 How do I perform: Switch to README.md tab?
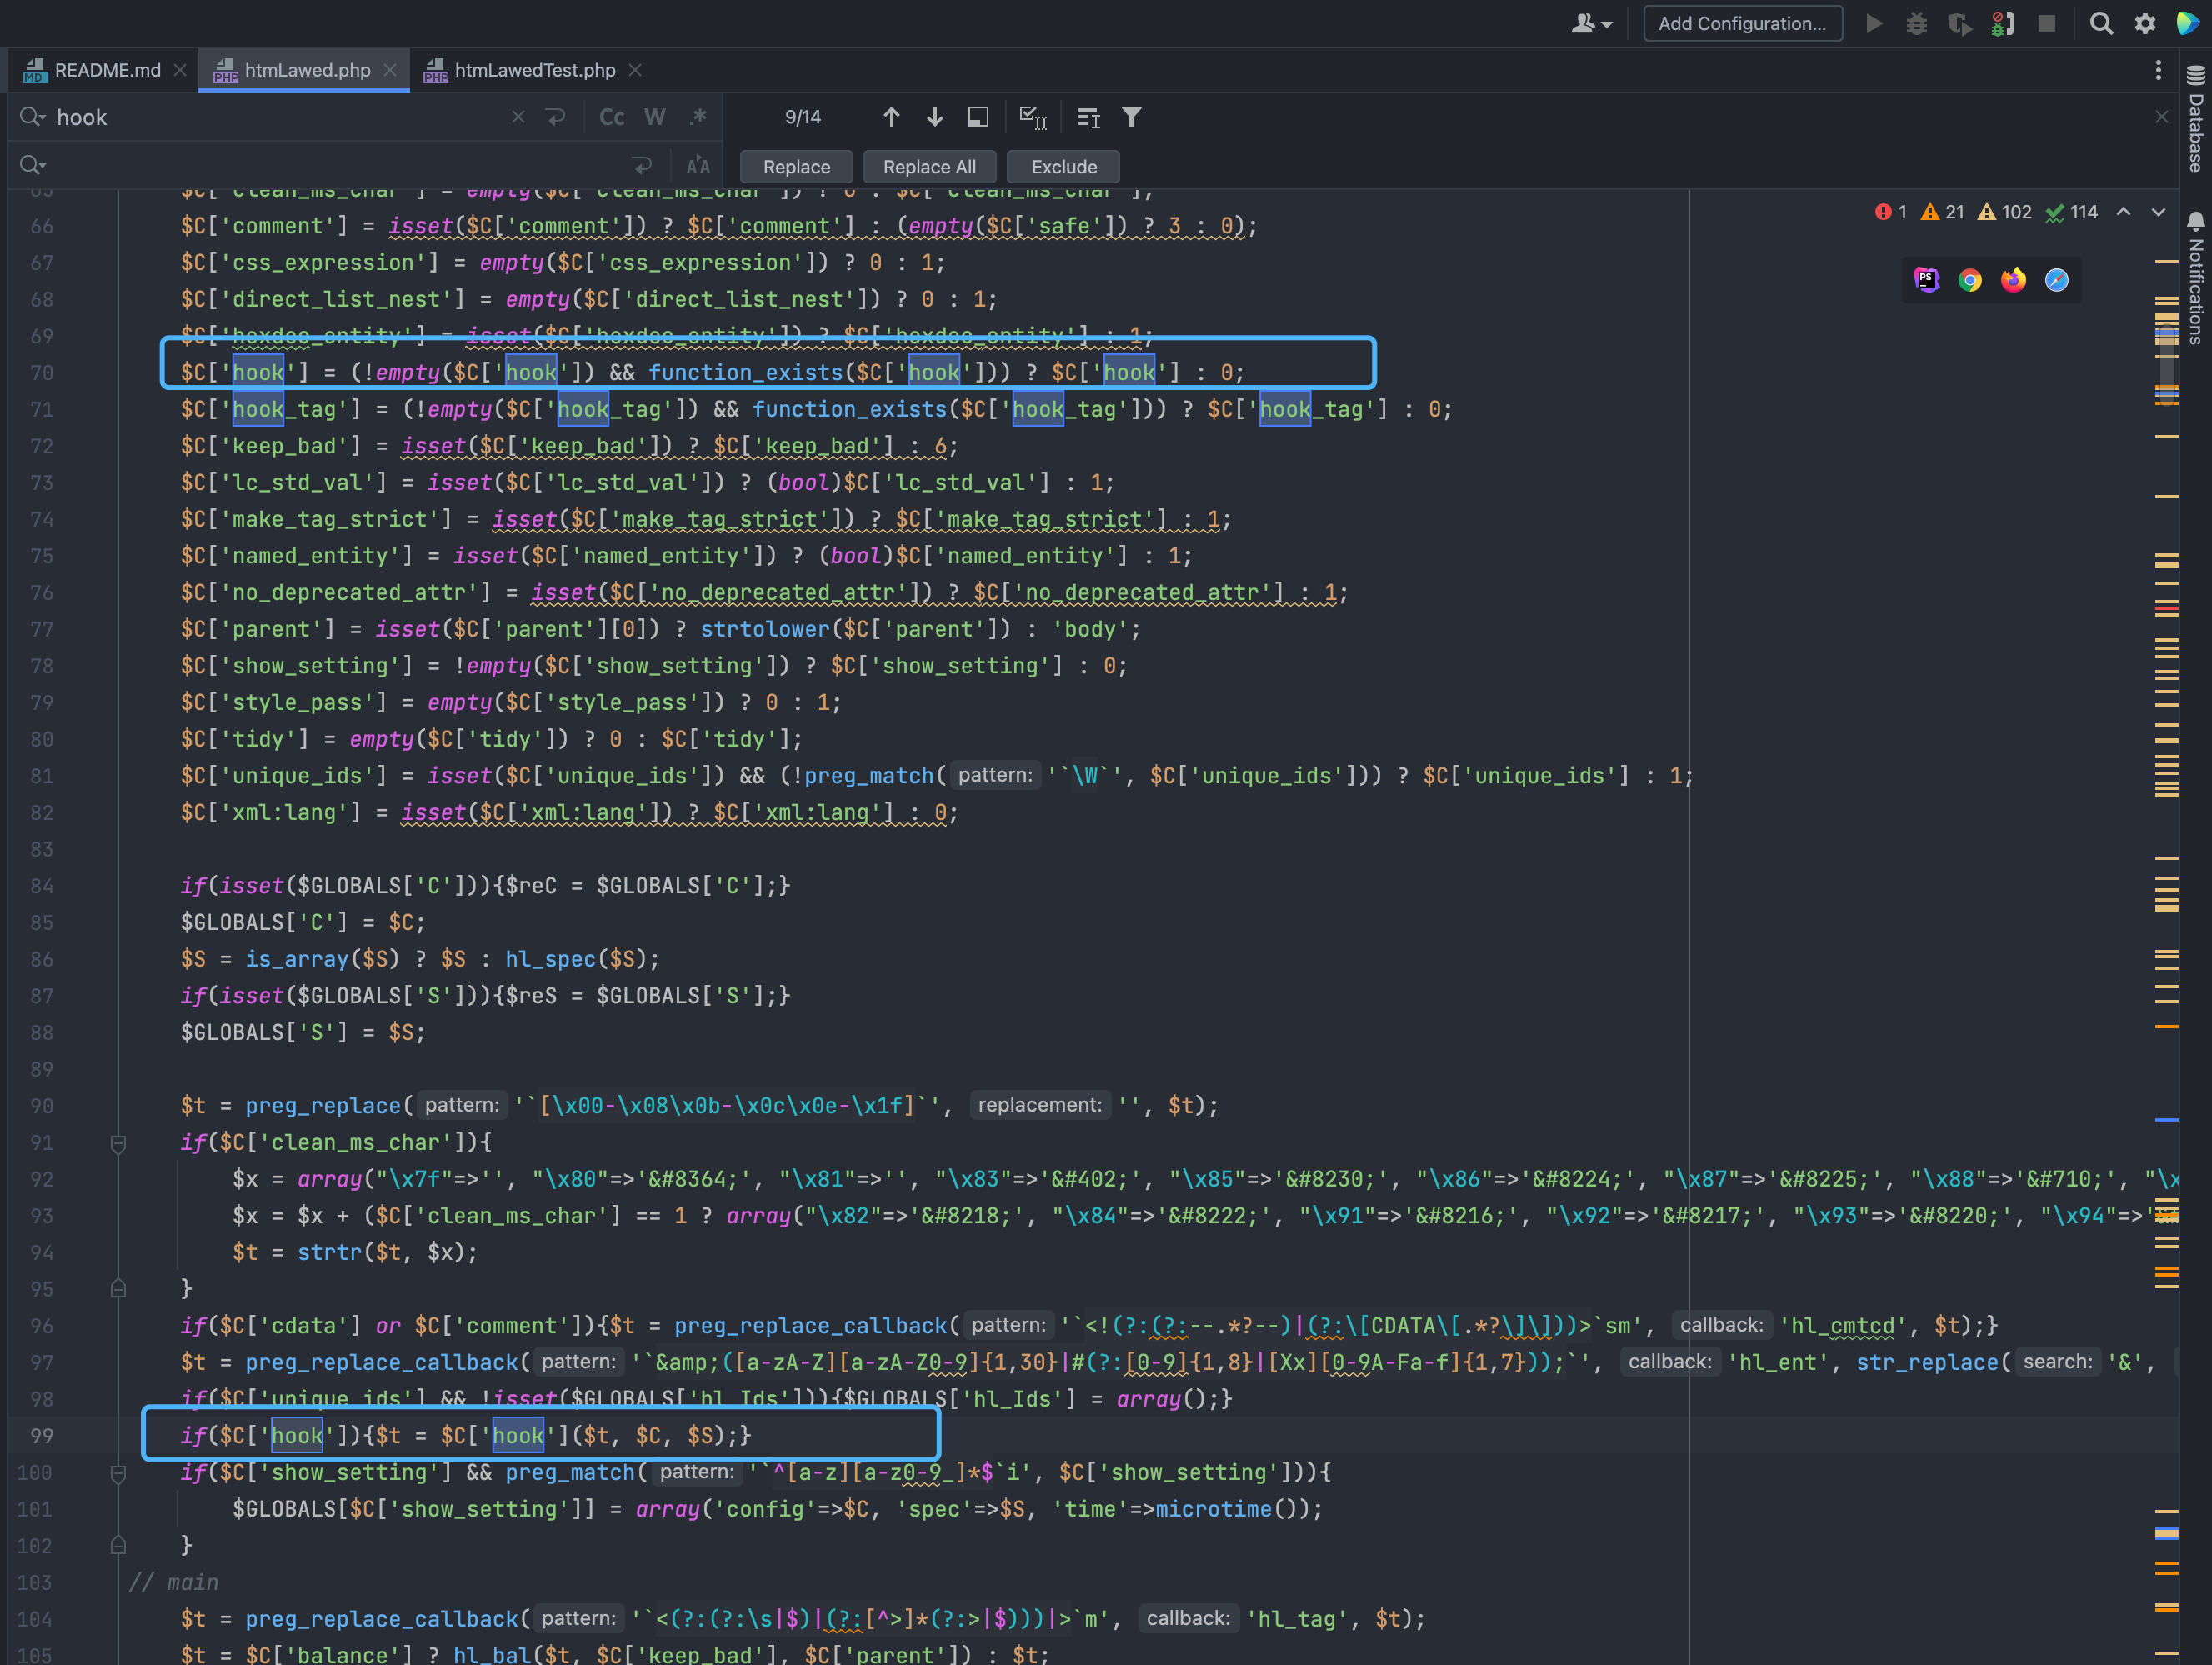point(106,70)
